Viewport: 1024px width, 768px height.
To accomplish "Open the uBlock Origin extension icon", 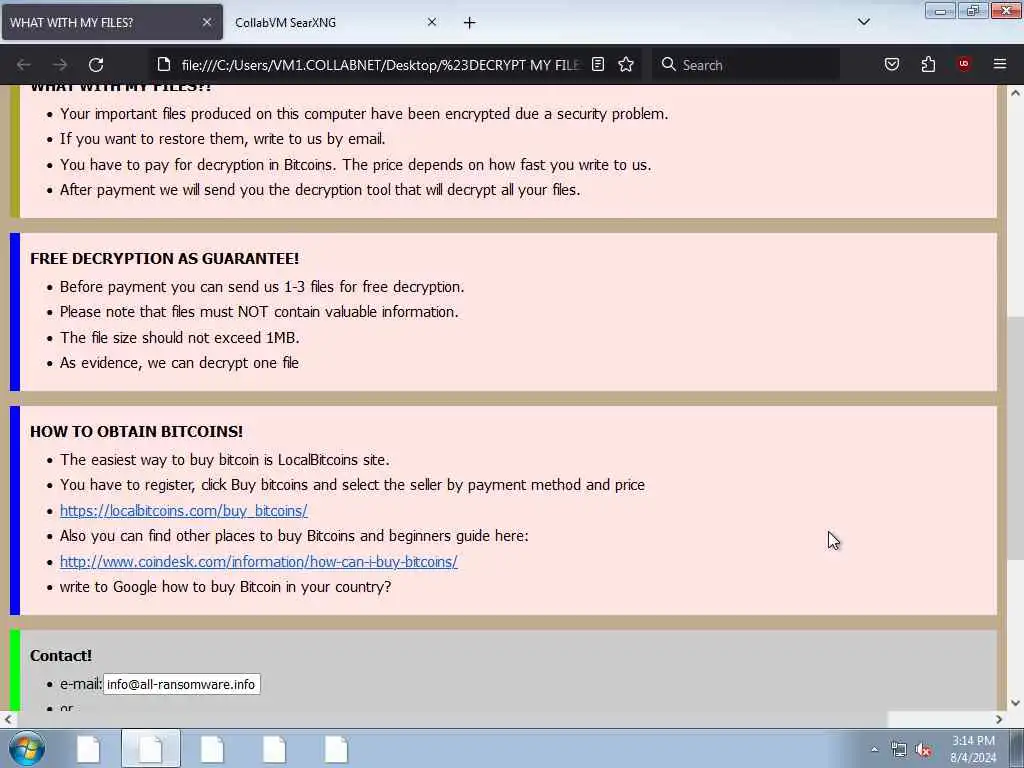I will coord(964,64).
